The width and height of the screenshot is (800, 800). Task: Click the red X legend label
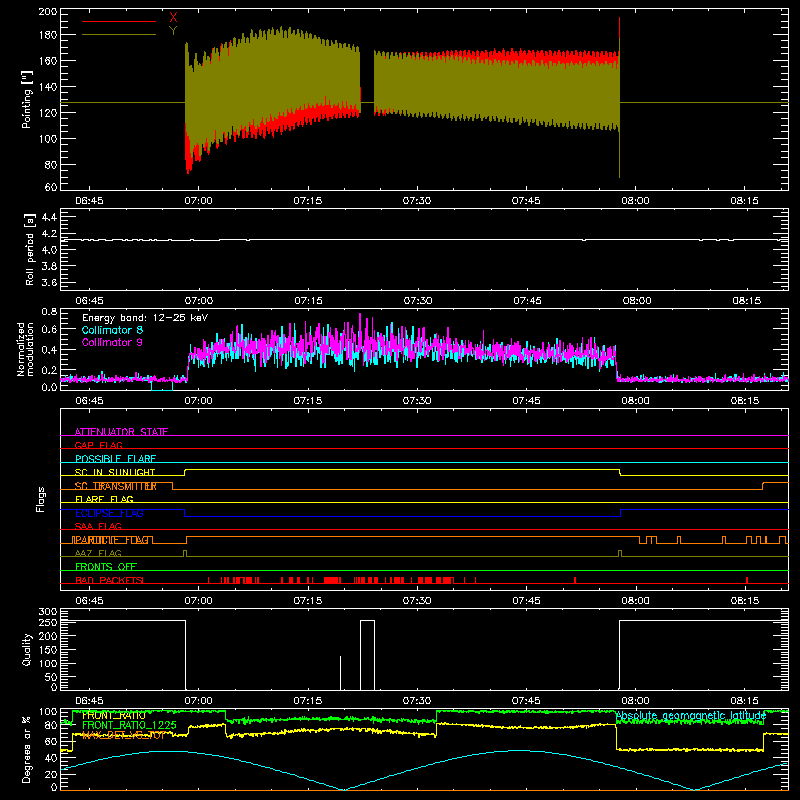pos(173,18)
